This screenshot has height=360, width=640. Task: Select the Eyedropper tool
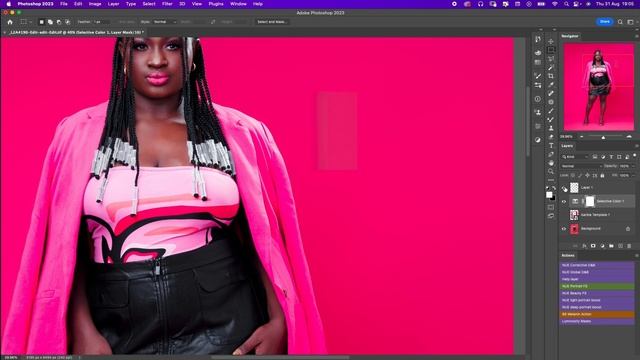(551, 84)
